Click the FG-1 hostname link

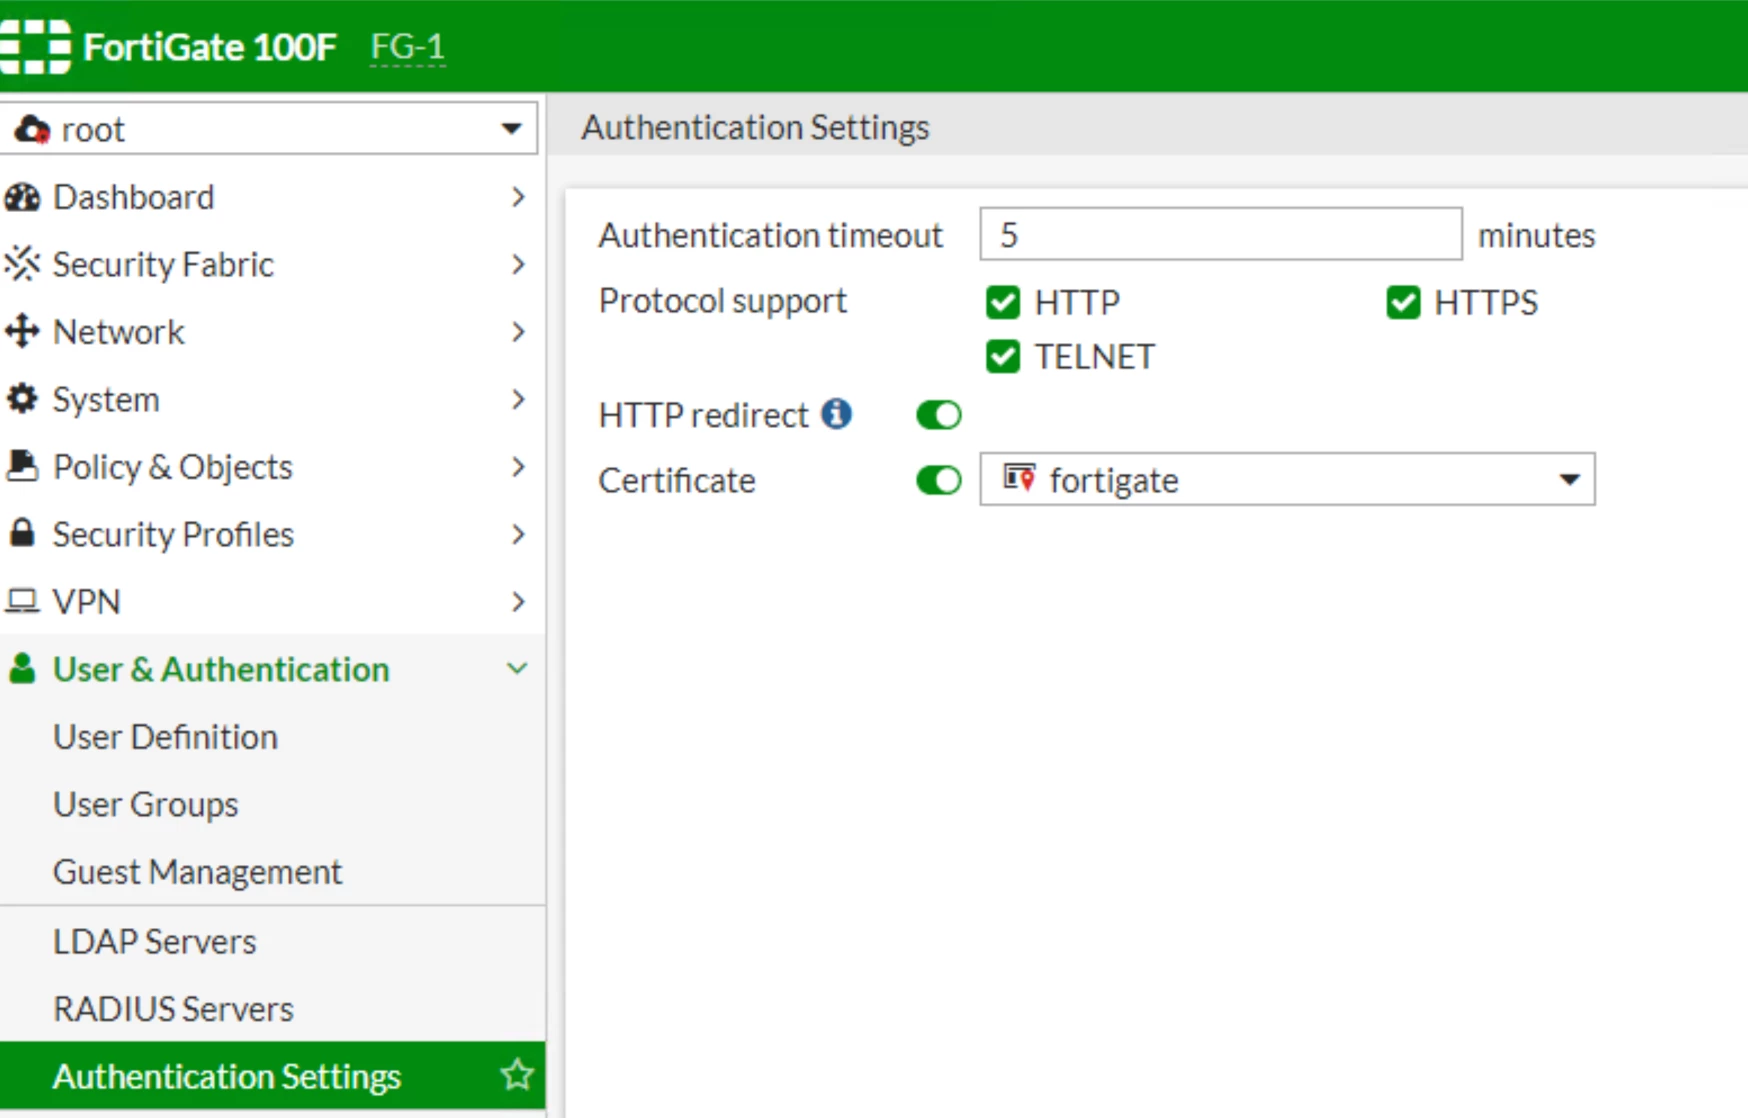pyautogui.click(x=407, y=47)
